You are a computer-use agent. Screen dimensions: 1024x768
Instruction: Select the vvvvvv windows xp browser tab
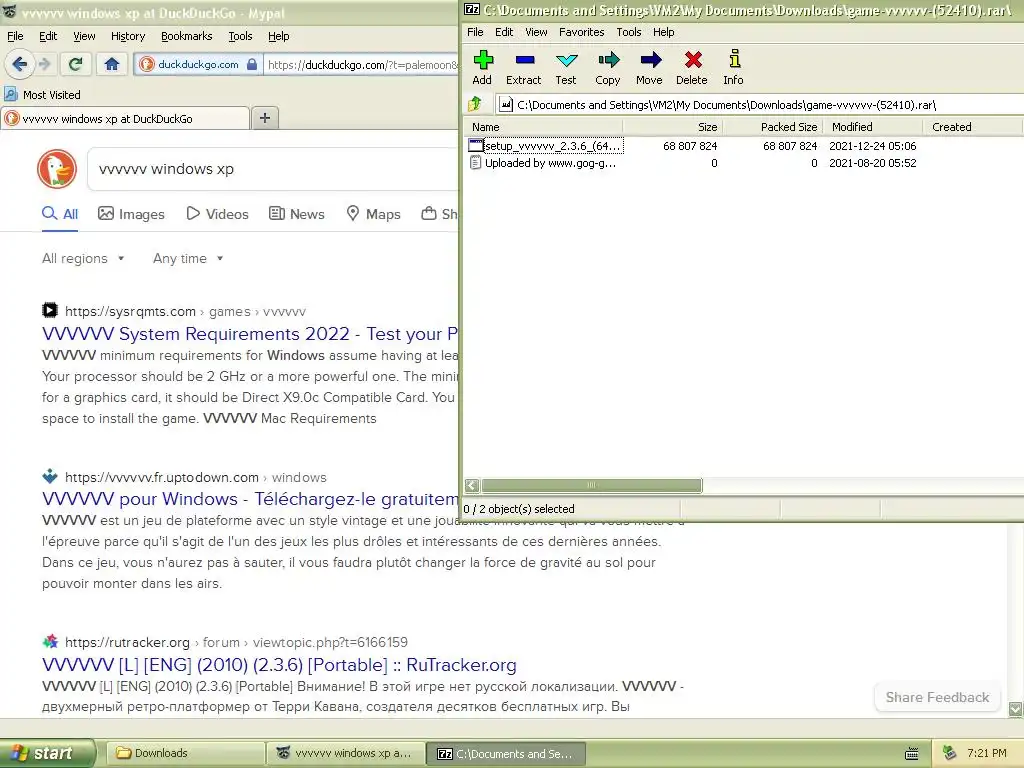point(125,119)
